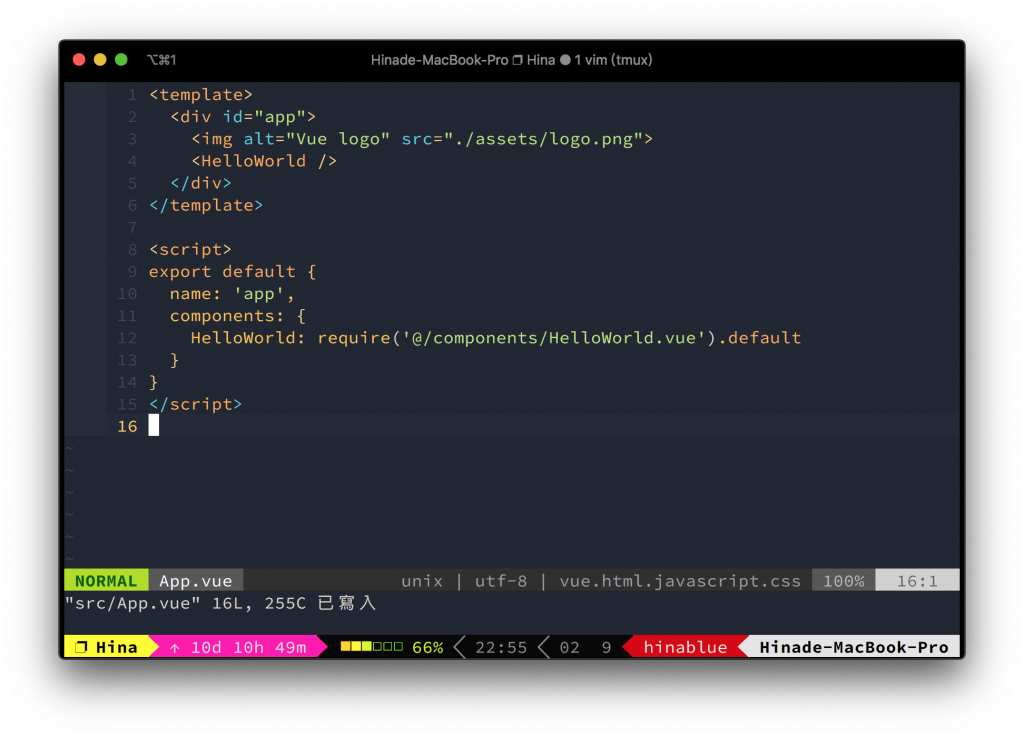Click the opening <script> tag
The image size is (1024, 737).
190,249
